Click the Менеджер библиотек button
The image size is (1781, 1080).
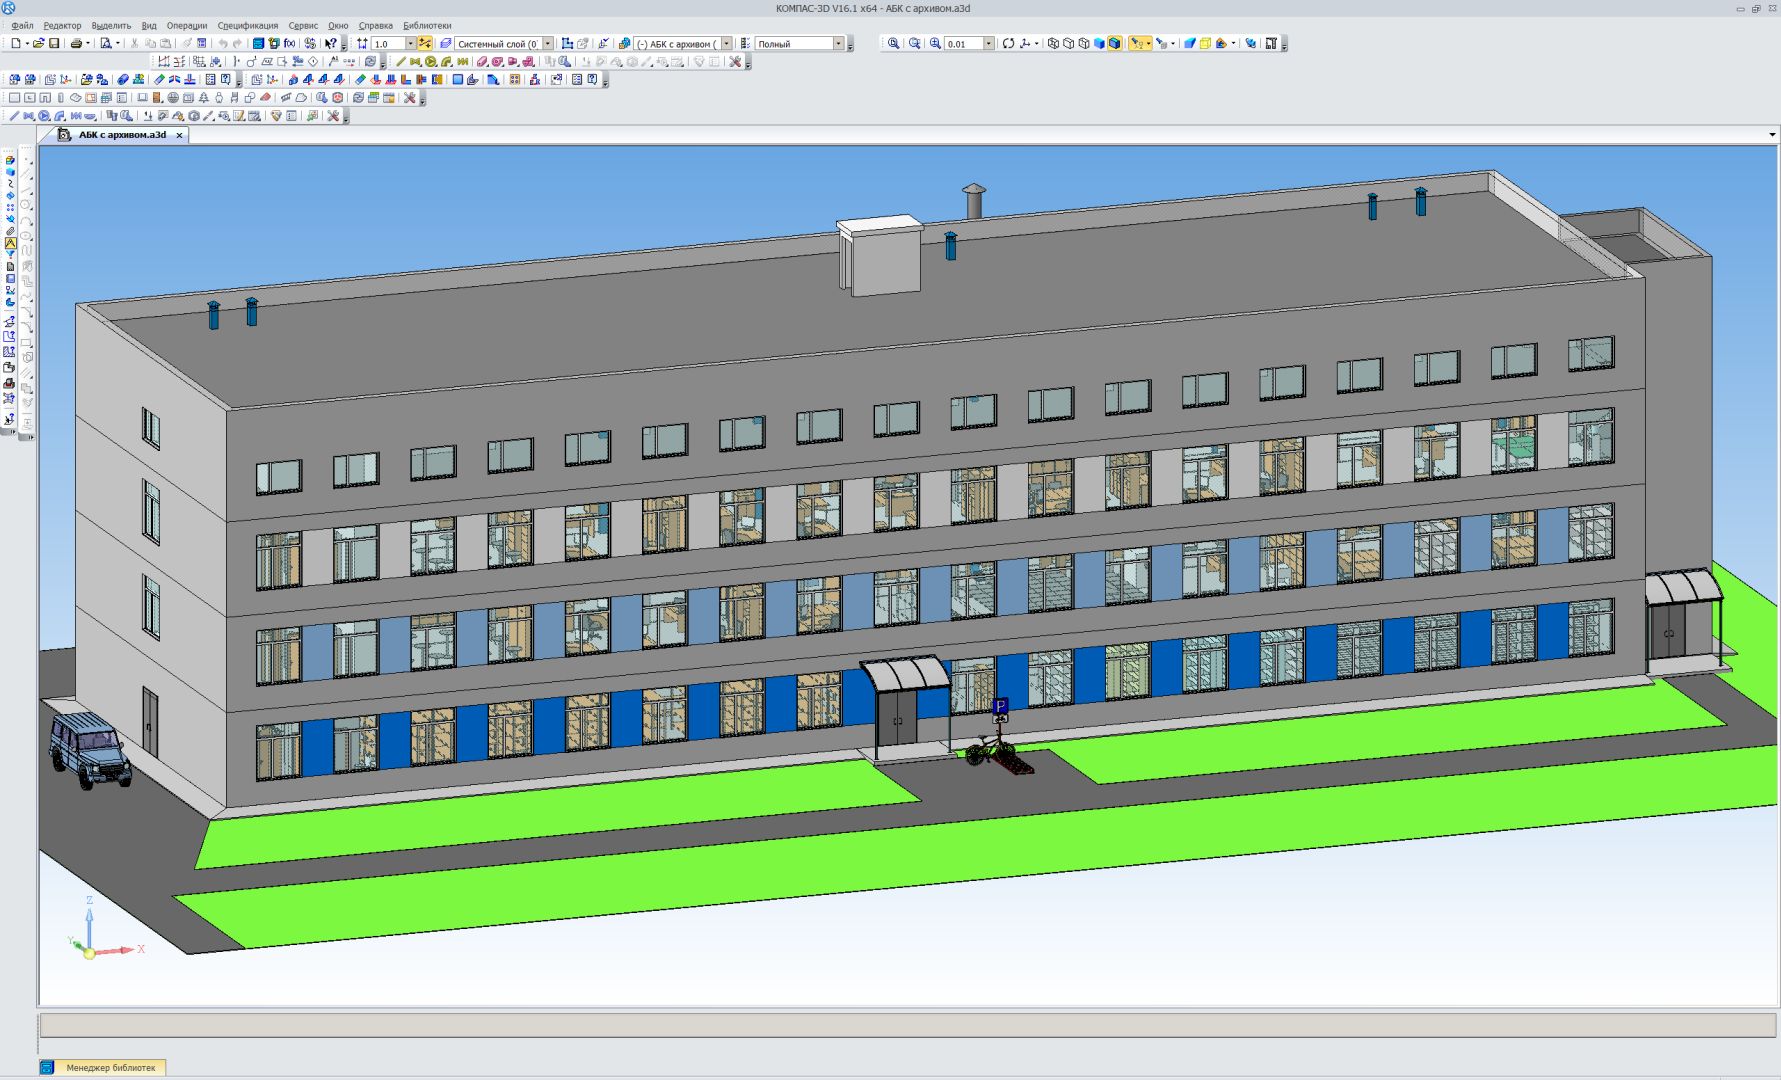(110, 1068)
